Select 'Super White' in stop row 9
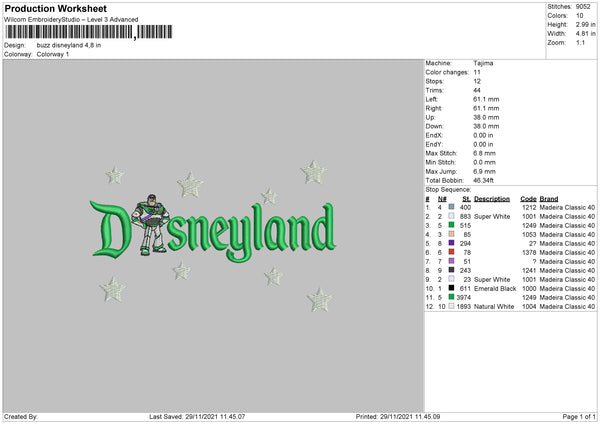This screenshot has width=600, height=424. 492,279
